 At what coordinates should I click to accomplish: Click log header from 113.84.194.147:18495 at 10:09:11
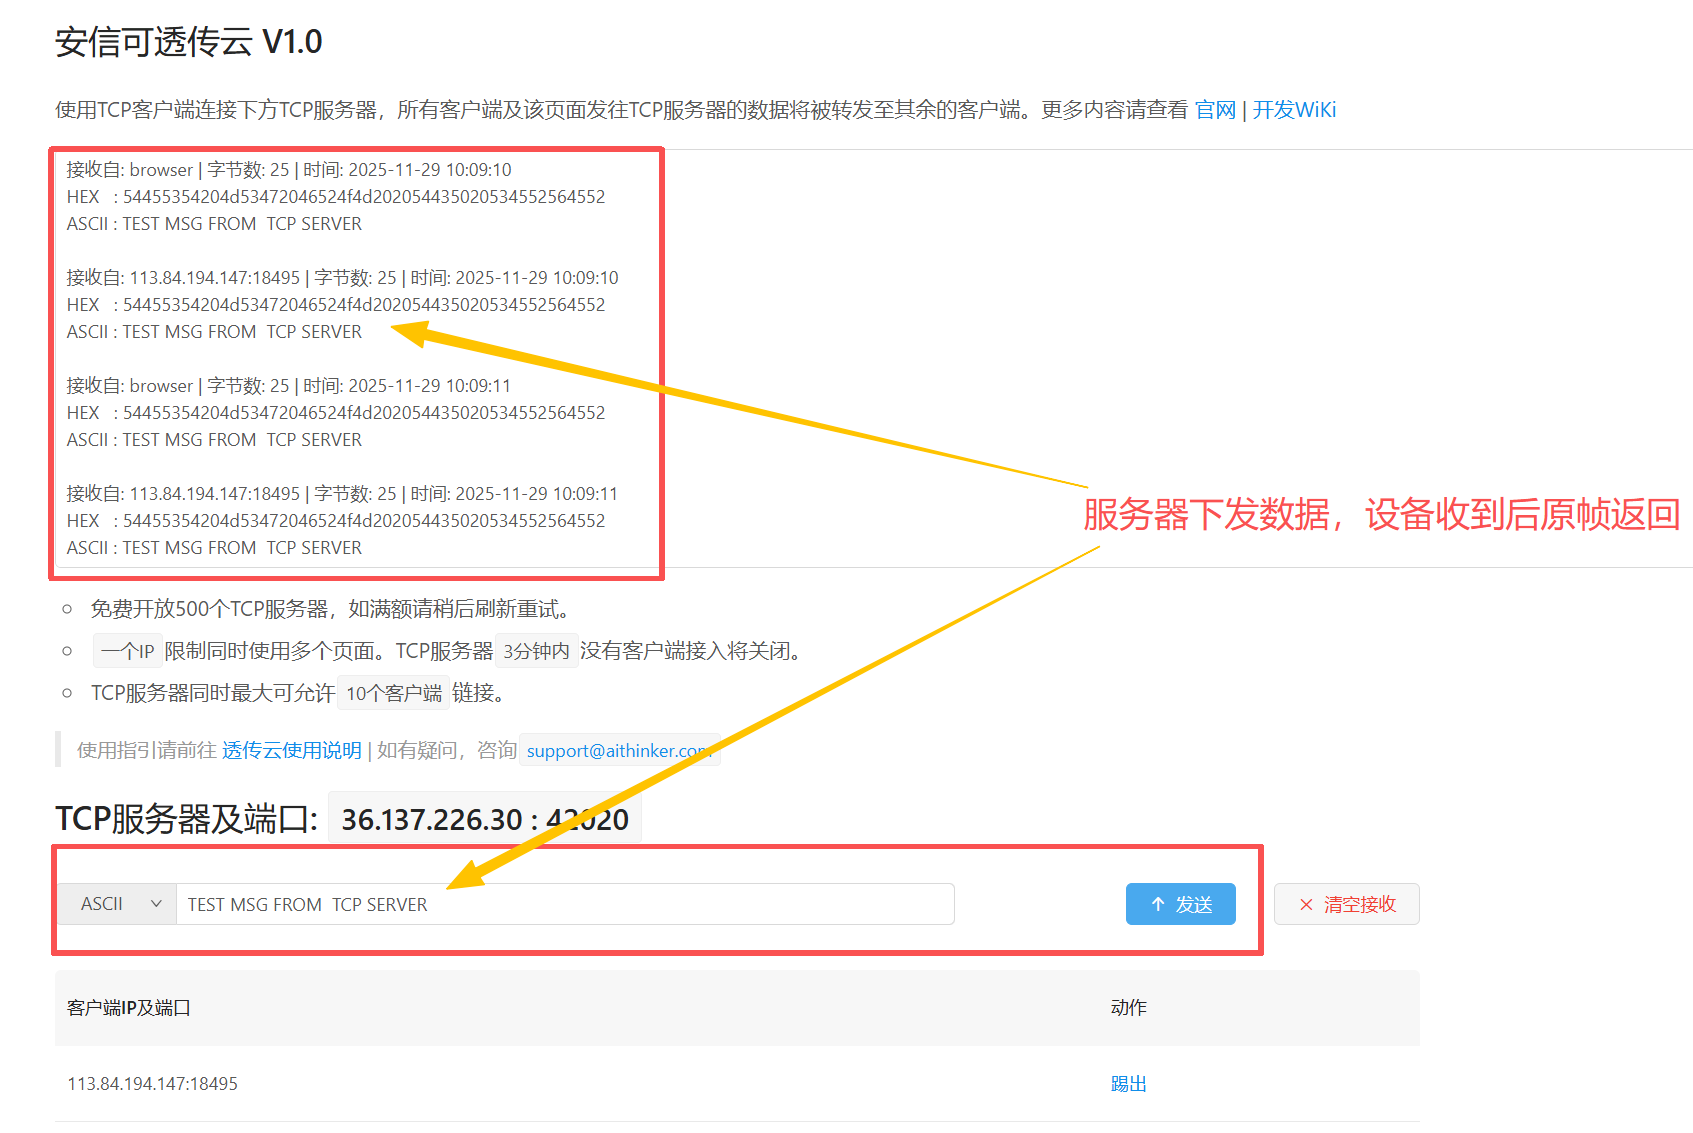pos(343,494)
